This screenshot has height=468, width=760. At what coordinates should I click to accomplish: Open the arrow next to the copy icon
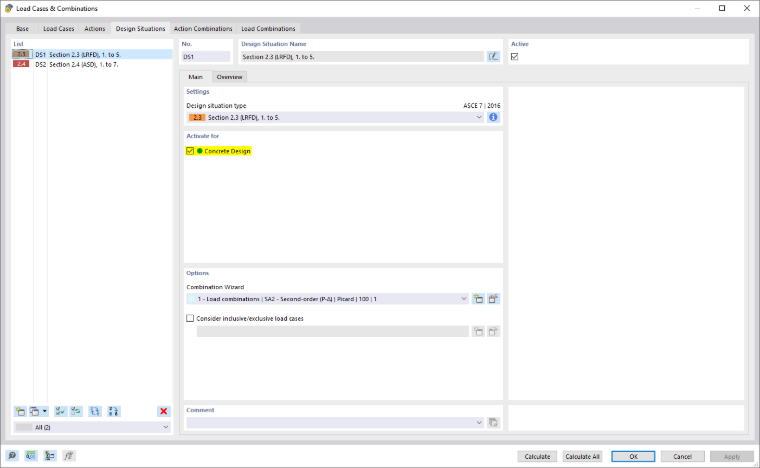(x=45, y=411)
